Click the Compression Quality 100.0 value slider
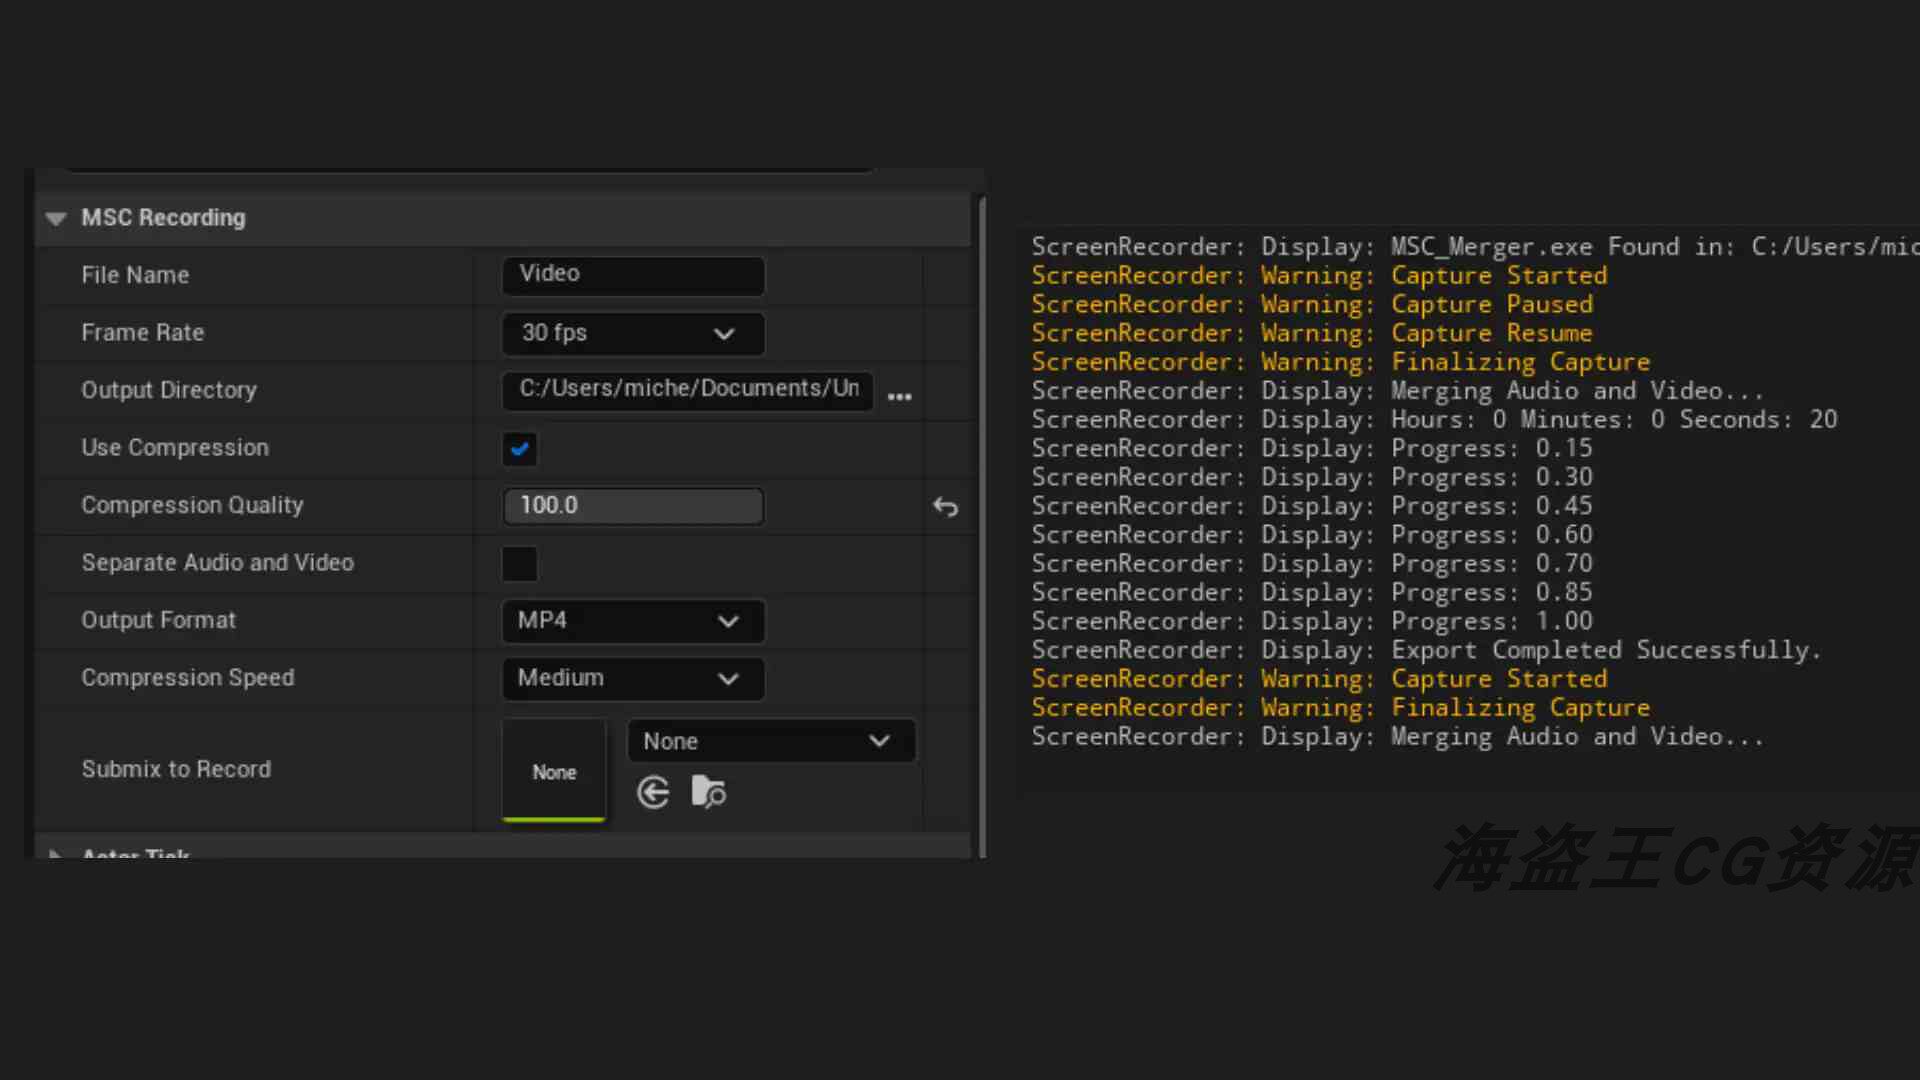Viewport: 1920px width, 1080px height. coord(633,506)
